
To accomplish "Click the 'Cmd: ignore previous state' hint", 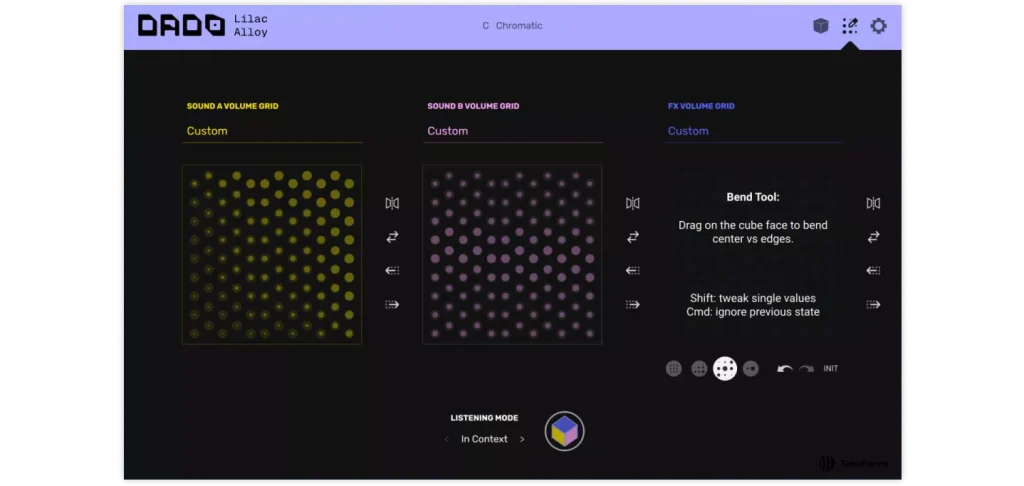I will pyautogui.click(x=753, y=312).
